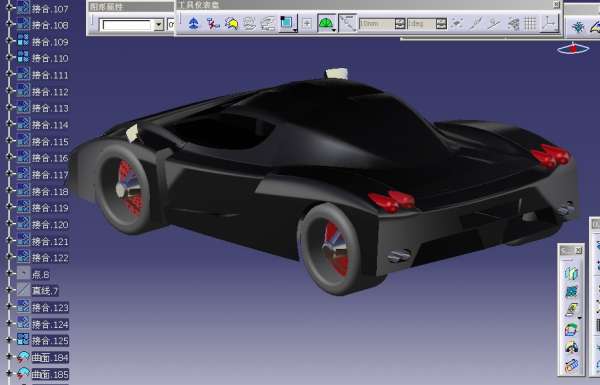Click the dark dome icon in right palette

(571, 347)
